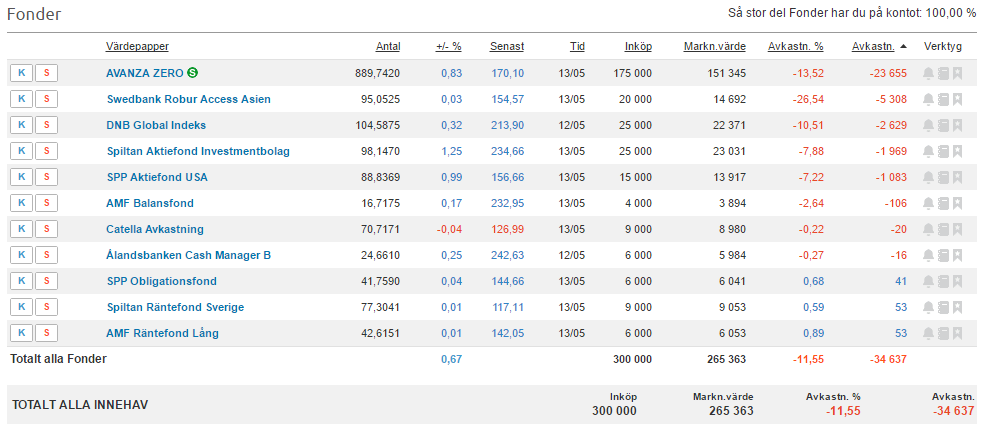The height and width of the screenshot is (424, 983).
Task: Sort the list by Markn.värde header
Action: 714,46
